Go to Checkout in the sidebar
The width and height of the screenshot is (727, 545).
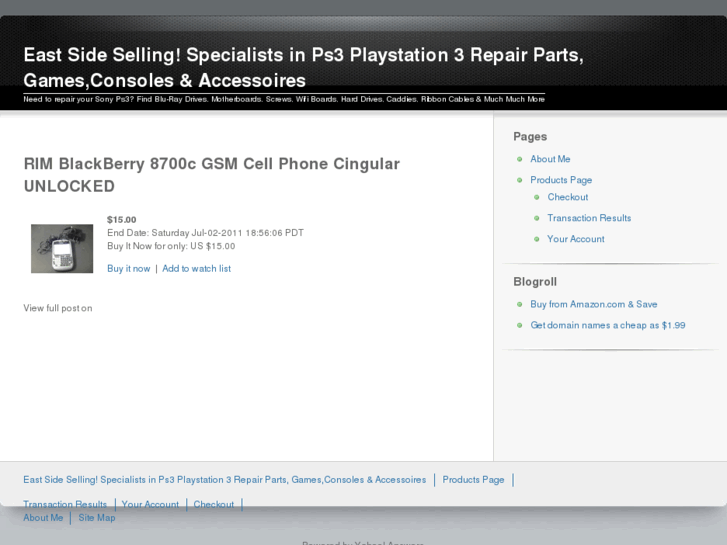pos(567,197)
